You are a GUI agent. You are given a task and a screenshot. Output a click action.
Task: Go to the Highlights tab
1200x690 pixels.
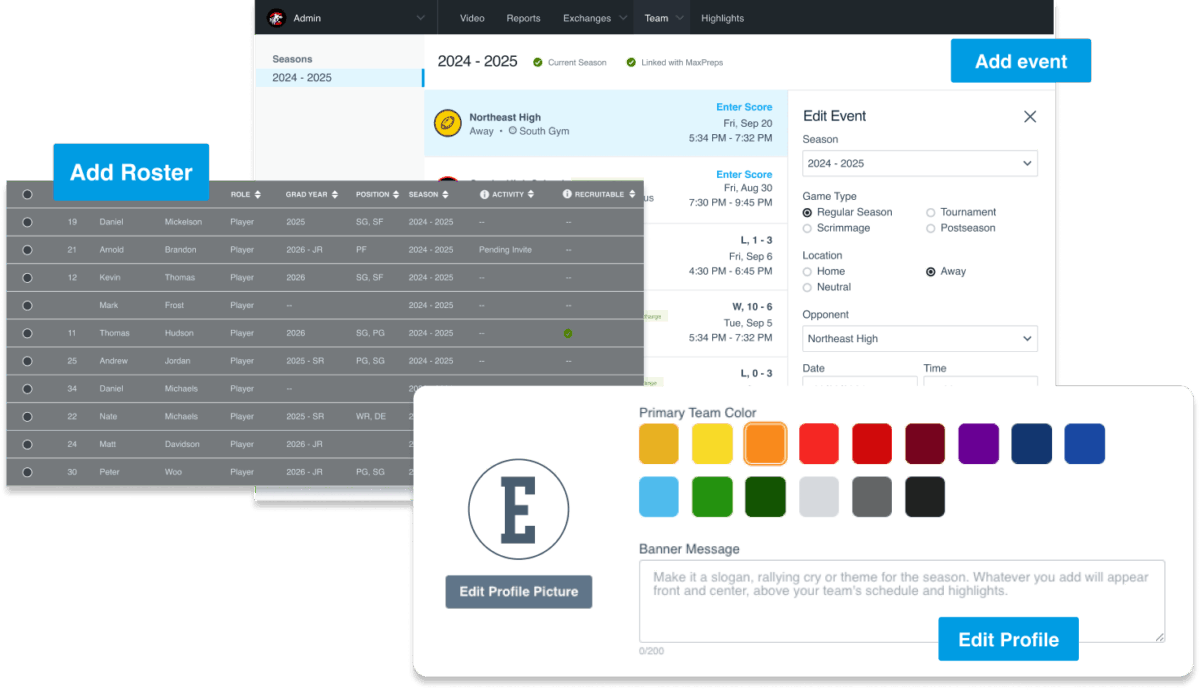(x=722, y=18)
